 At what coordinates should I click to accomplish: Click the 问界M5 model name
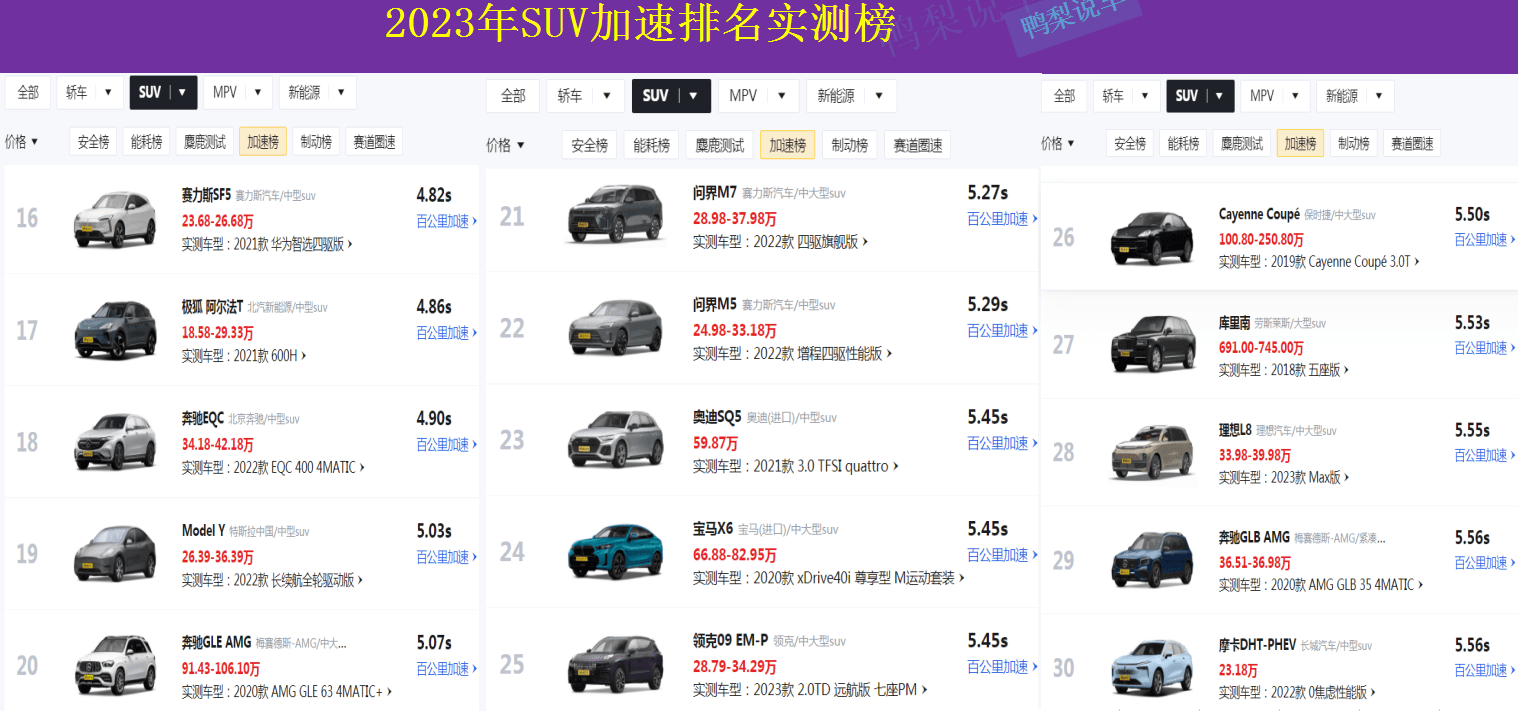coord(714,304)
